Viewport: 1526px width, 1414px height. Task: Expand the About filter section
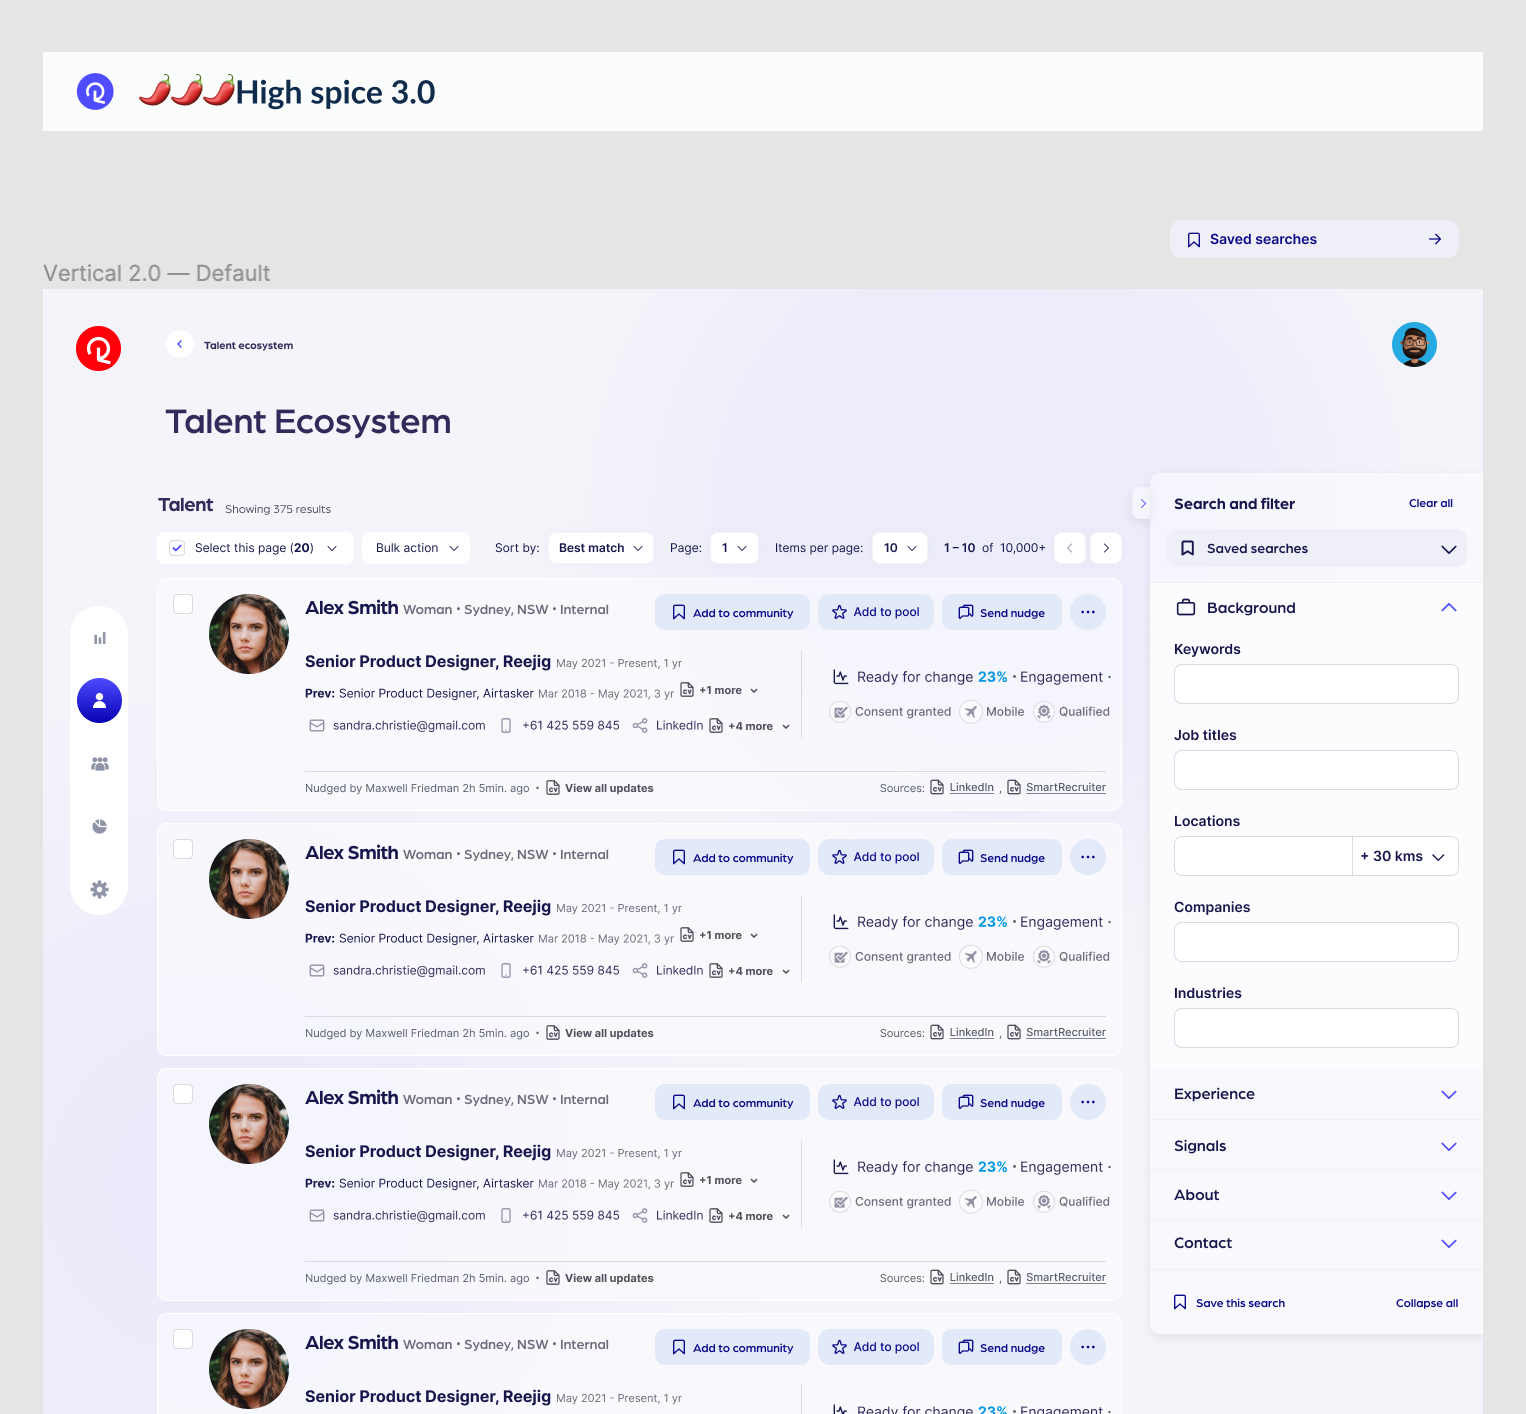click(1448, 1195)
